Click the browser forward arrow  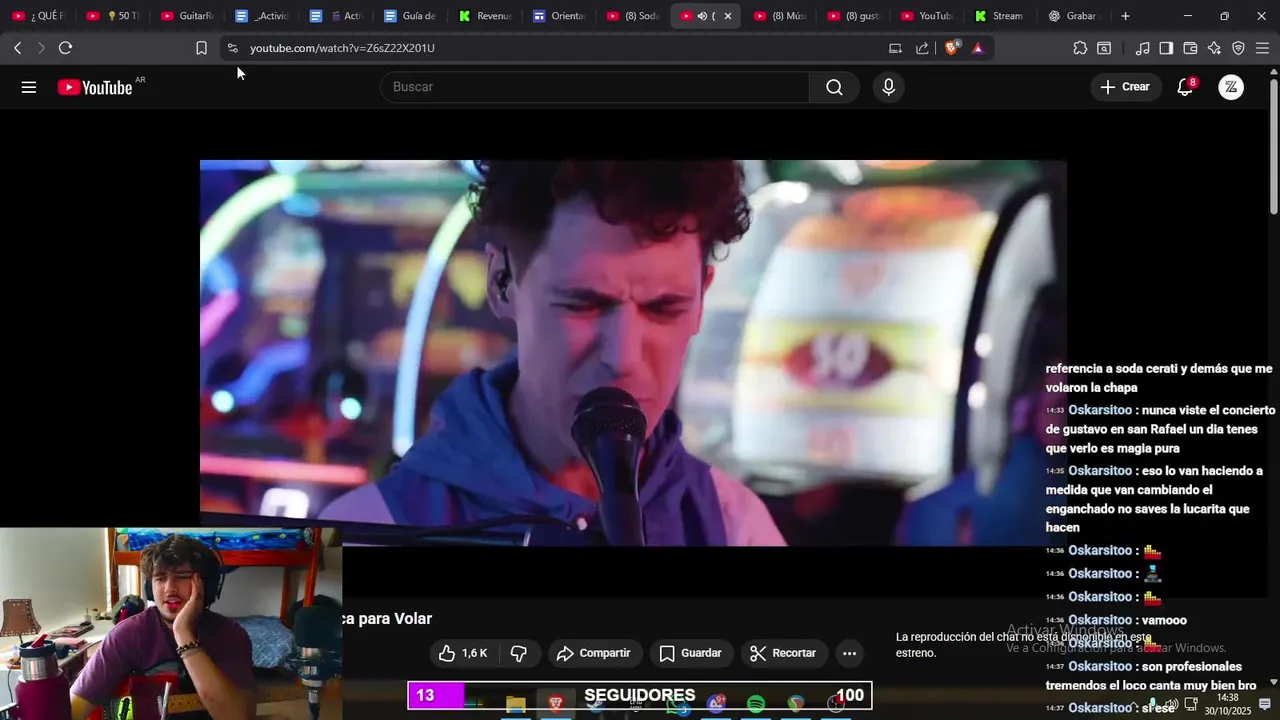coord(41,48)
